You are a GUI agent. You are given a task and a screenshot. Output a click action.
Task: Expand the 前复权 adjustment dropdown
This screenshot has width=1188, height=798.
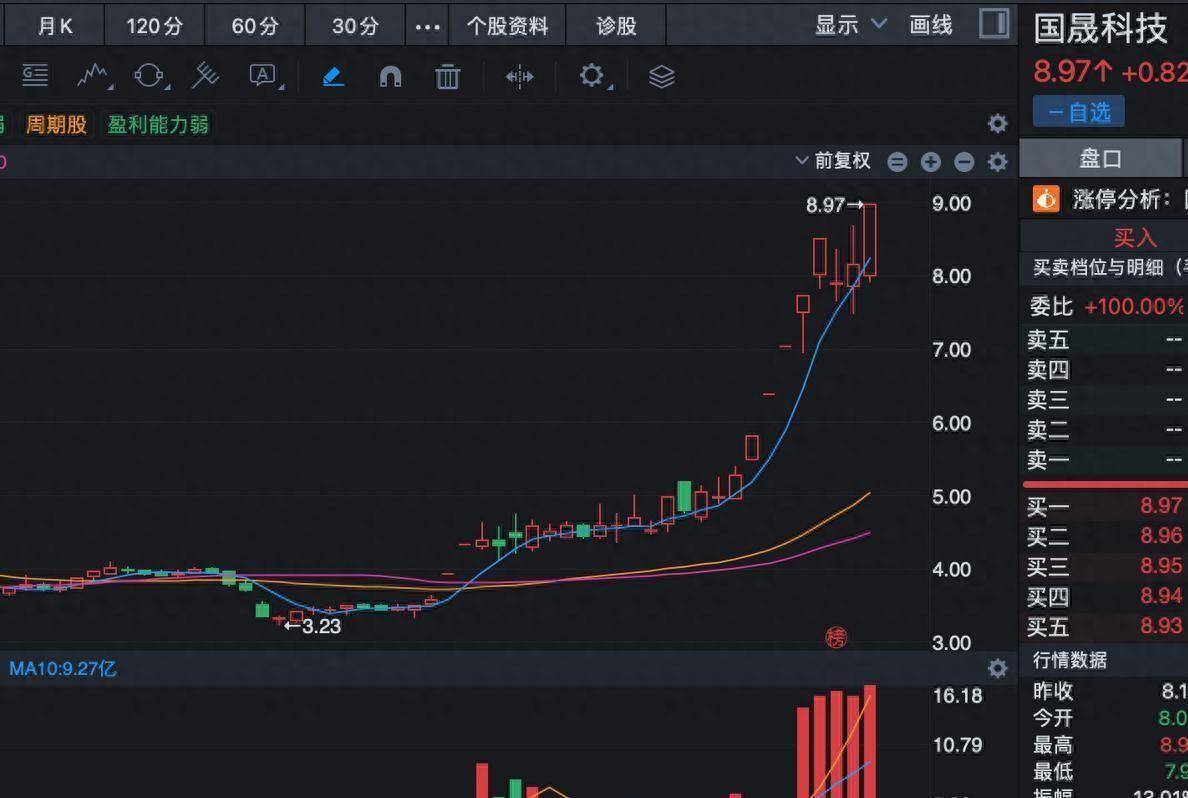[x=836, y=160]
